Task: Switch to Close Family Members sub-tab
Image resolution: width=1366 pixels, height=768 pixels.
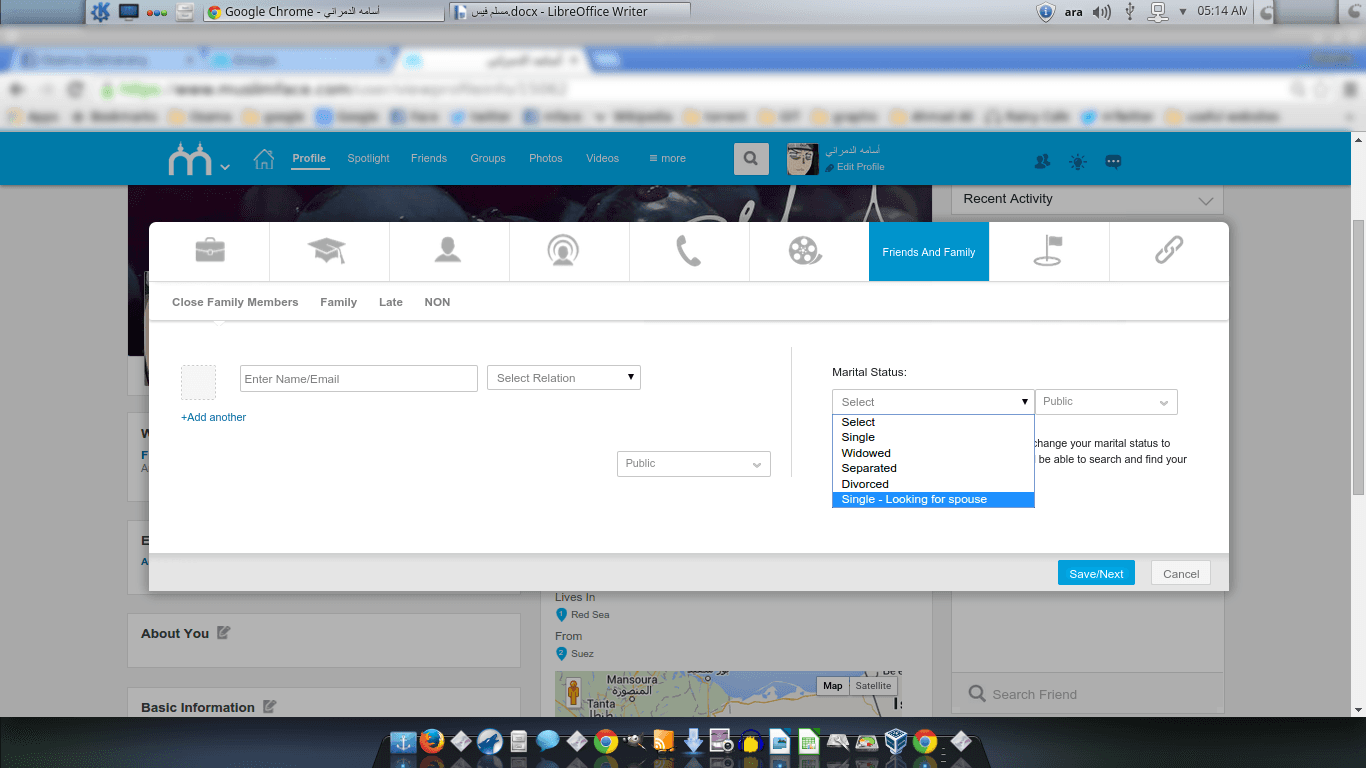Action: tap(235, 302)
